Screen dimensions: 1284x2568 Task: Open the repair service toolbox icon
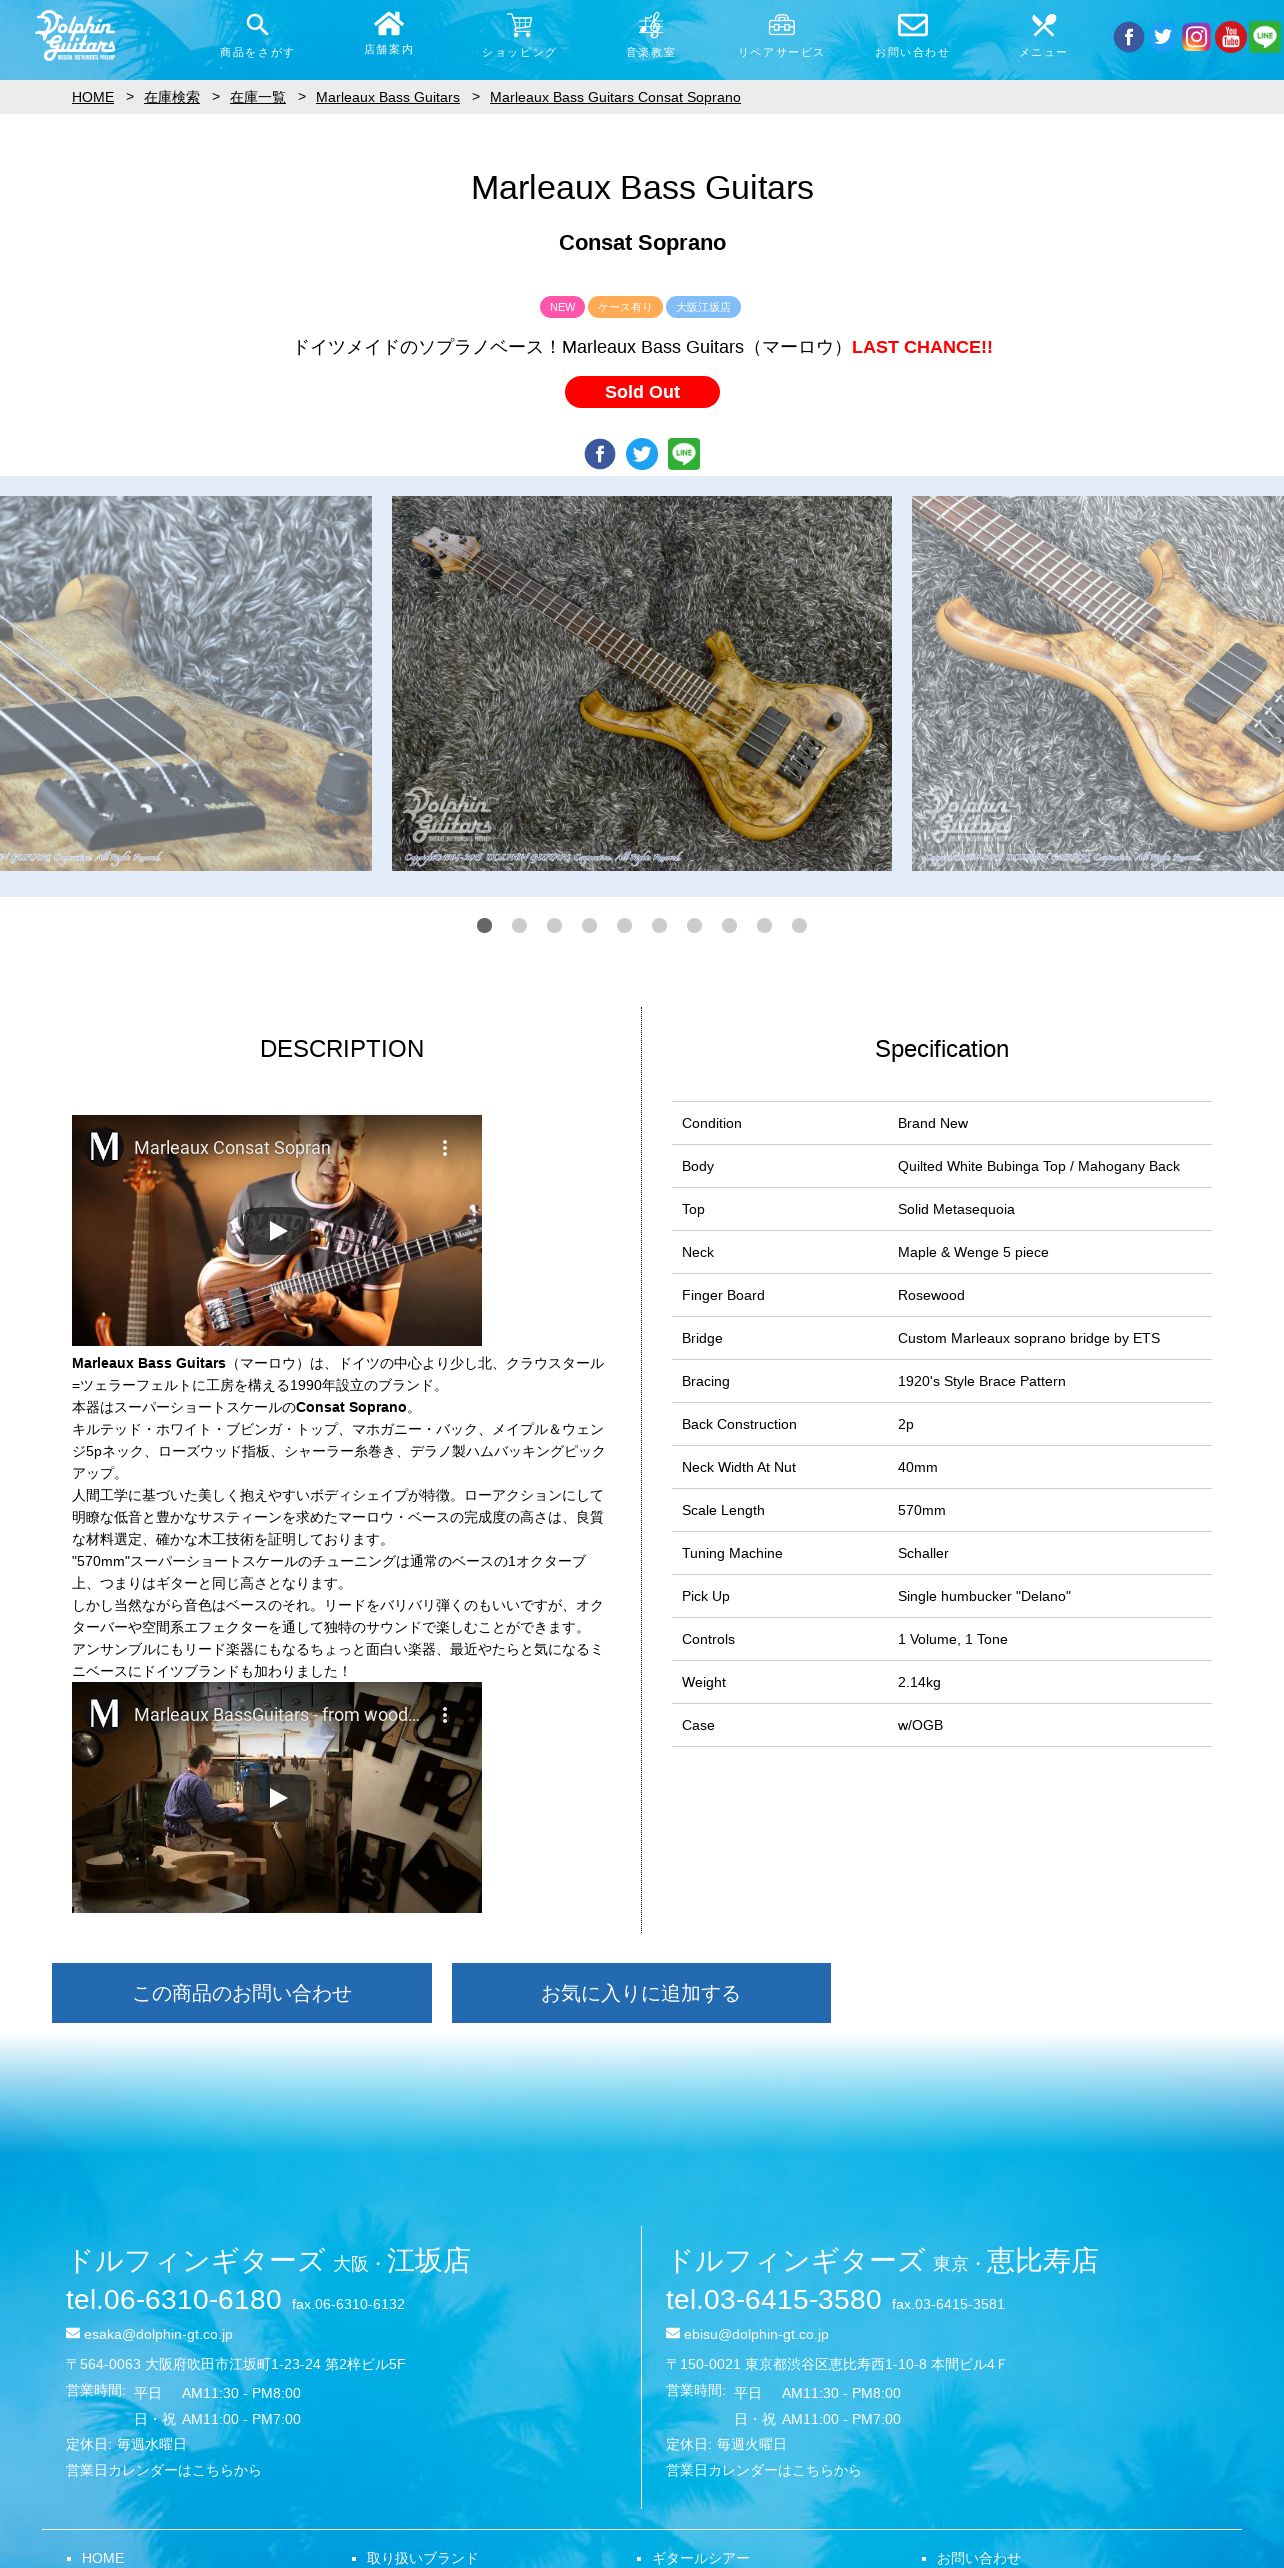click(x=781, y=25)
